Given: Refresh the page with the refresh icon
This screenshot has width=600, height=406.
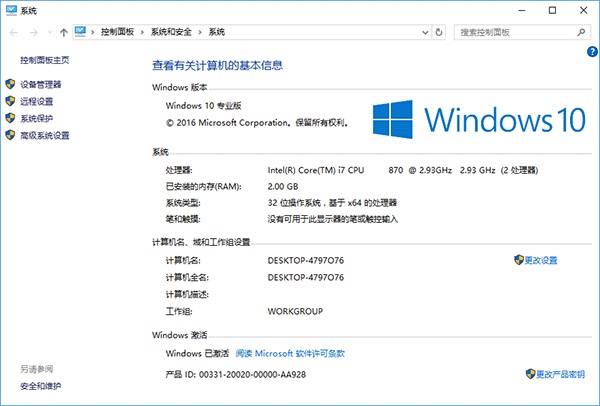Looking at the screenshot, I should click(439, 33).
